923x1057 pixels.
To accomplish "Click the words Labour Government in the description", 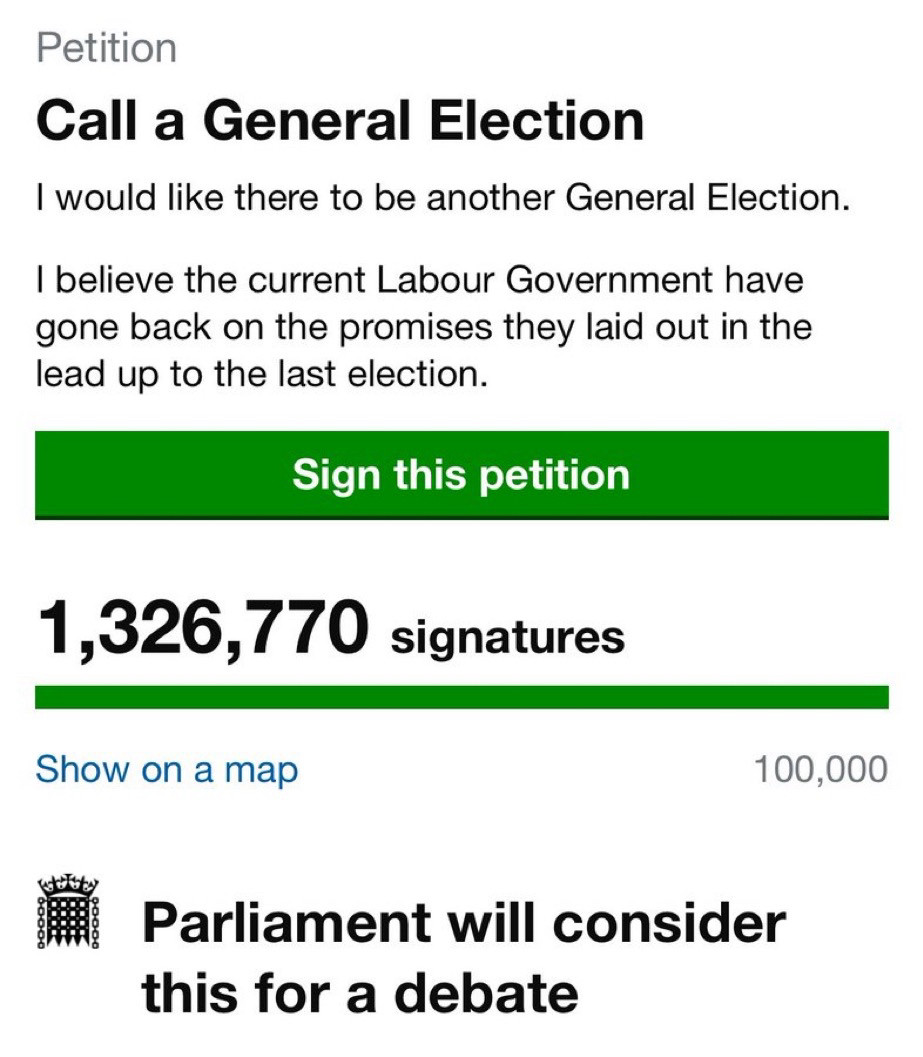I will 544,280.
